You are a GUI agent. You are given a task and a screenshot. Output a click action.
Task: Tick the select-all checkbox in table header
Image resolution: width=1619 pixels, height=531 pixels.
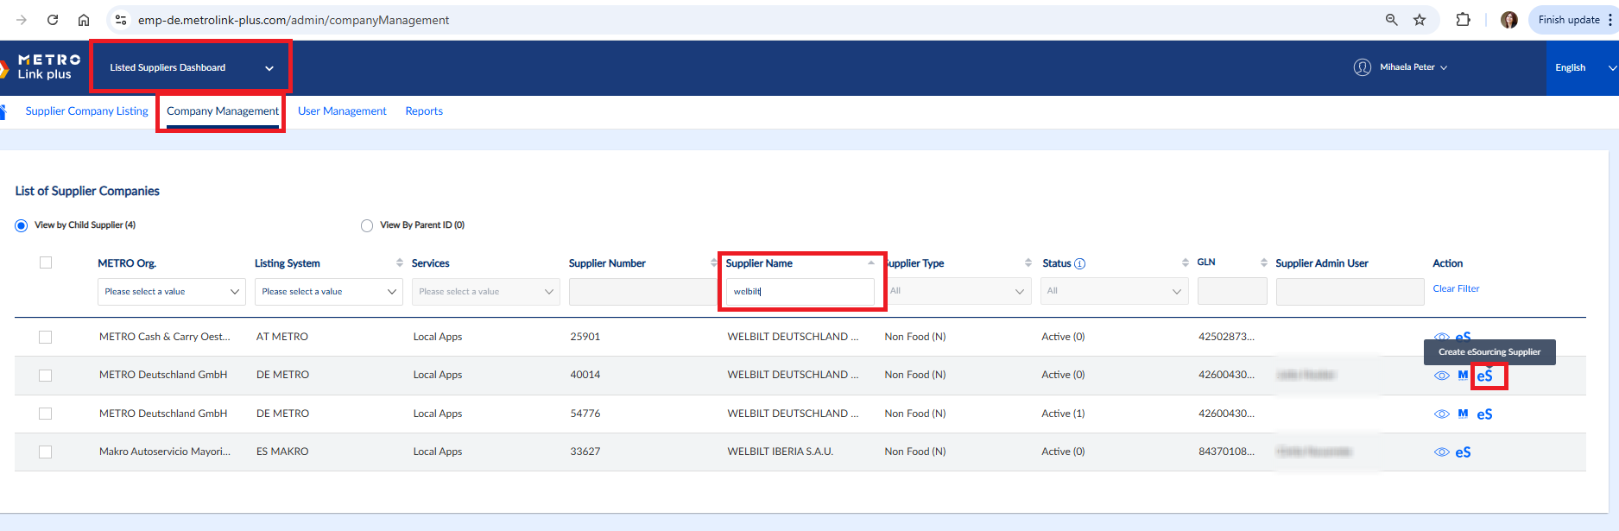[45, 263]
